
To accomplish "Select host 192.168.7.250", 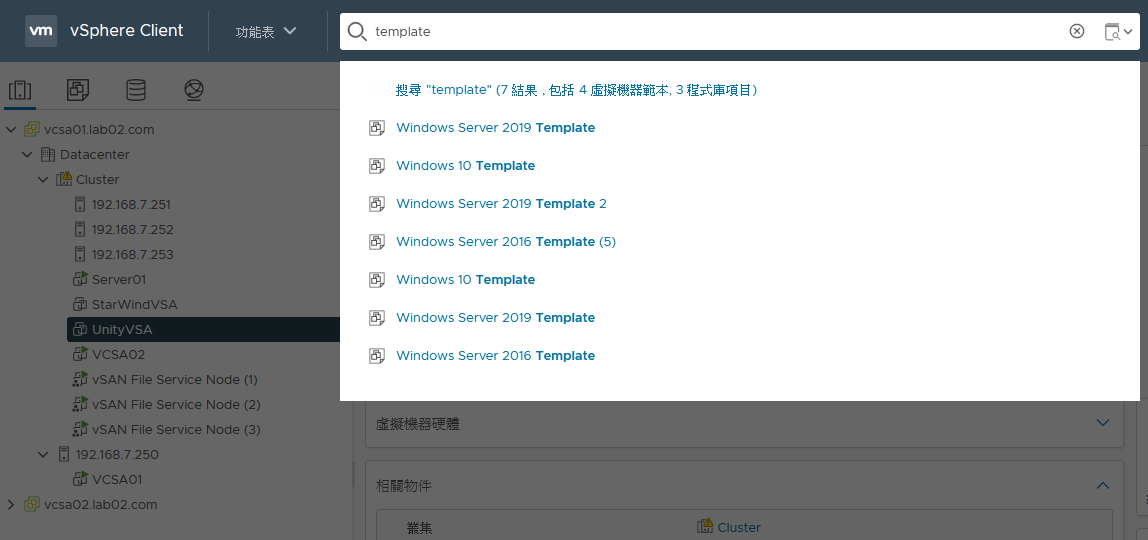I will [117, 454].
